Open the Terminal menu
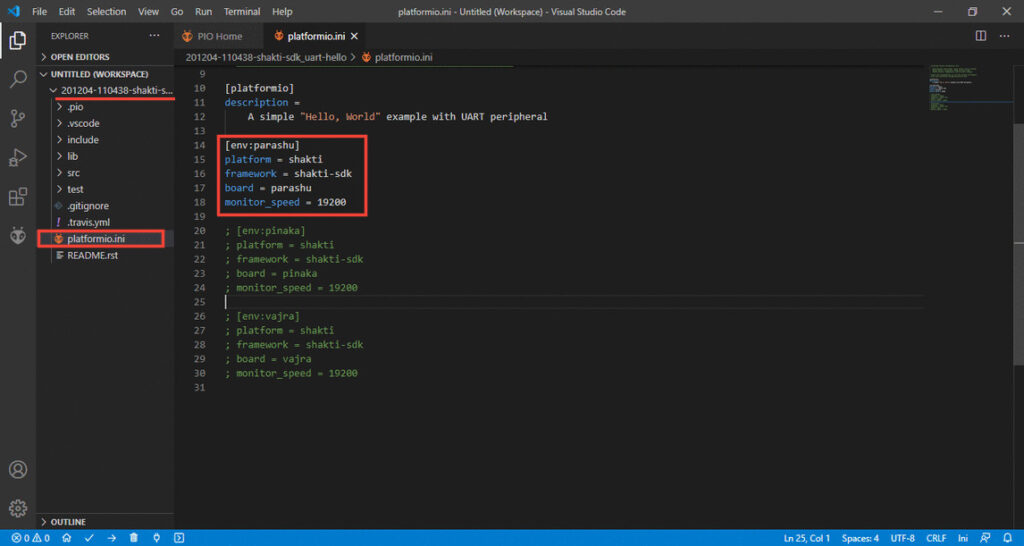This screenshot has height=546, width=1024. point(242,12)
